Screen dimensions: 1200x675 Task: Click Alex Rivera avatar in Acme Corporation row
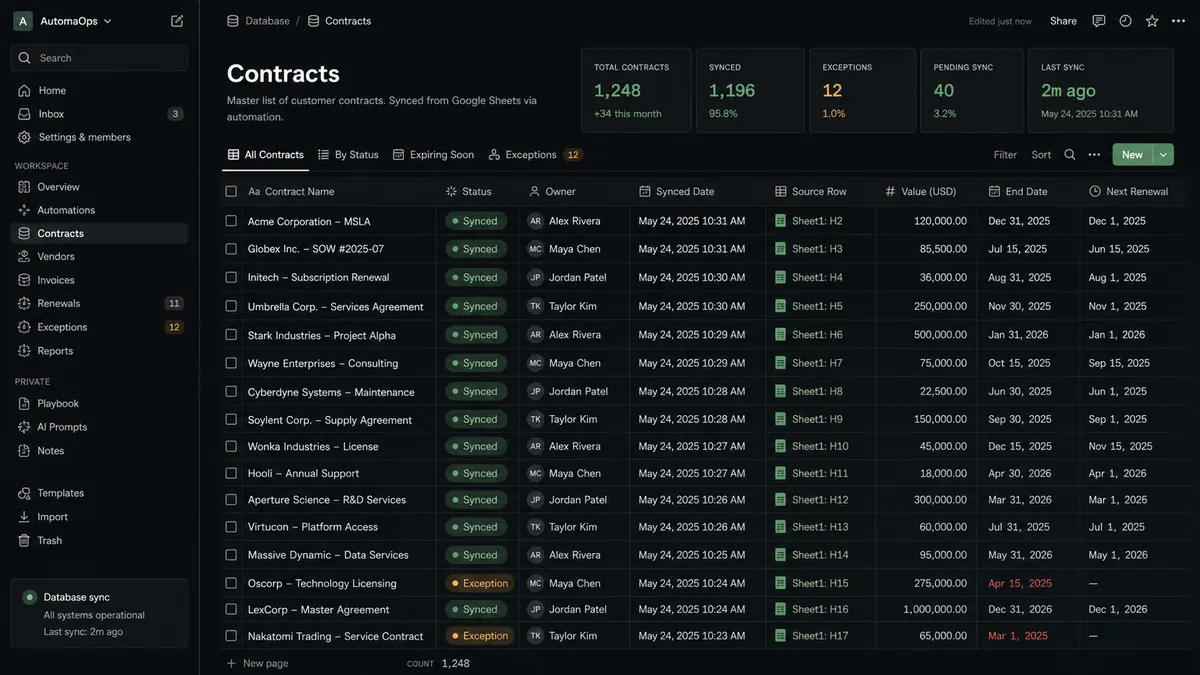coord(535,221)
